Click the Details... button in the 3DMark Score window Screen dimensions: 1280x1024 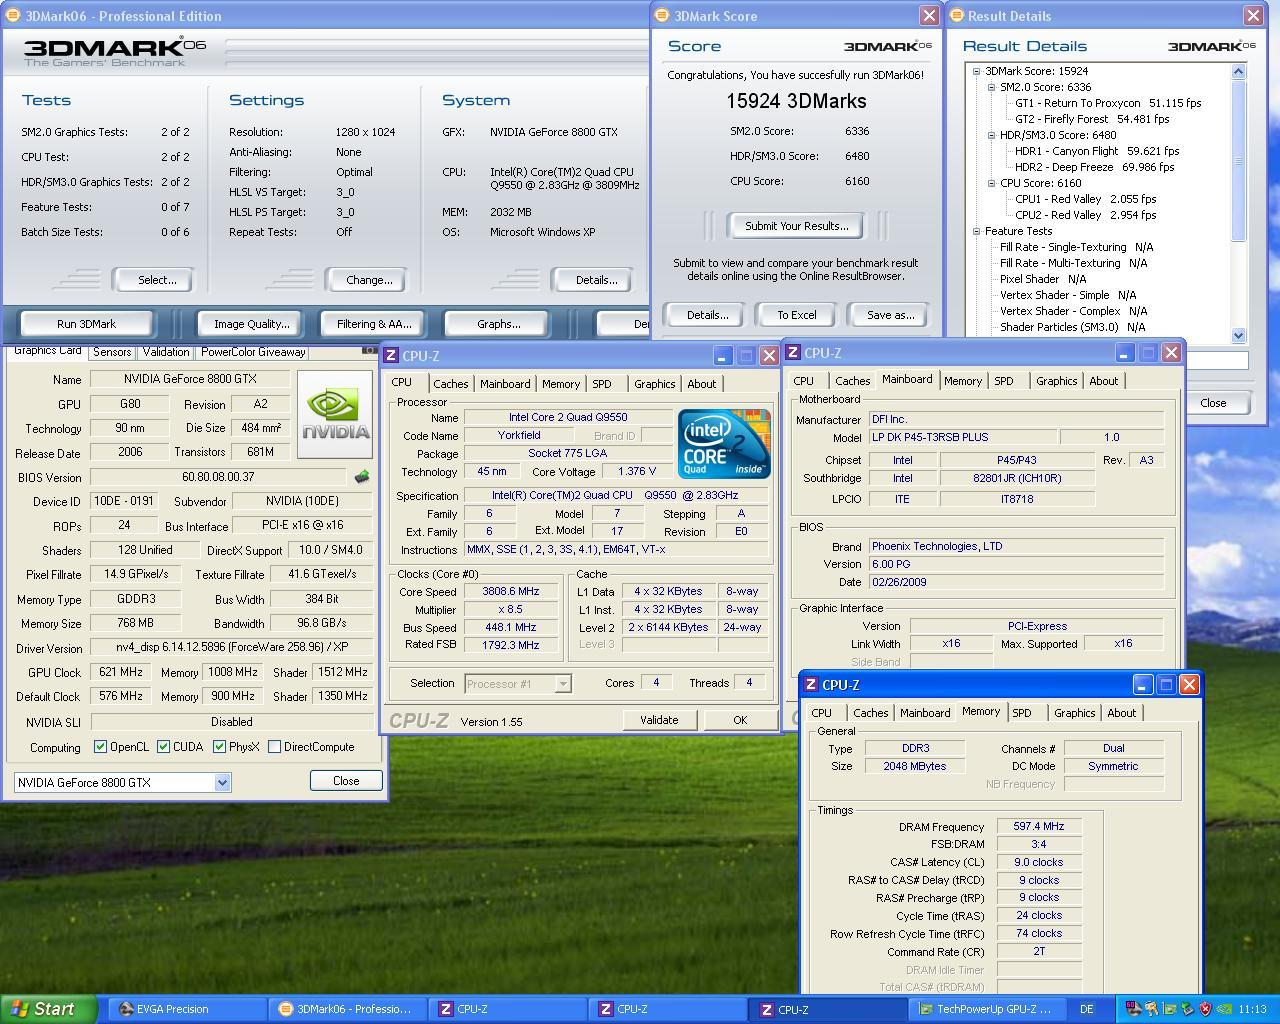pyautogui.click(x=707, y=315)
